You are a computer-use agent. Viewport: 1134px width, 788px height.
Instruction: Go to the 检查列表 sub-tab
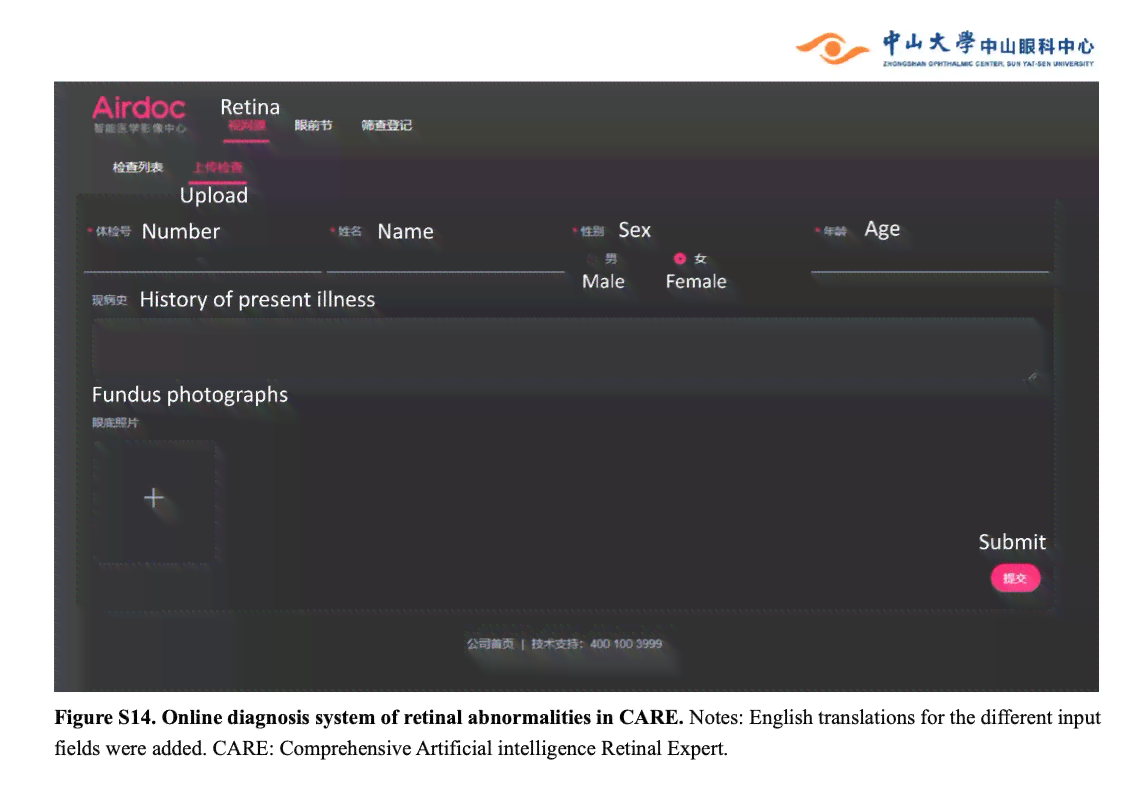137,167
